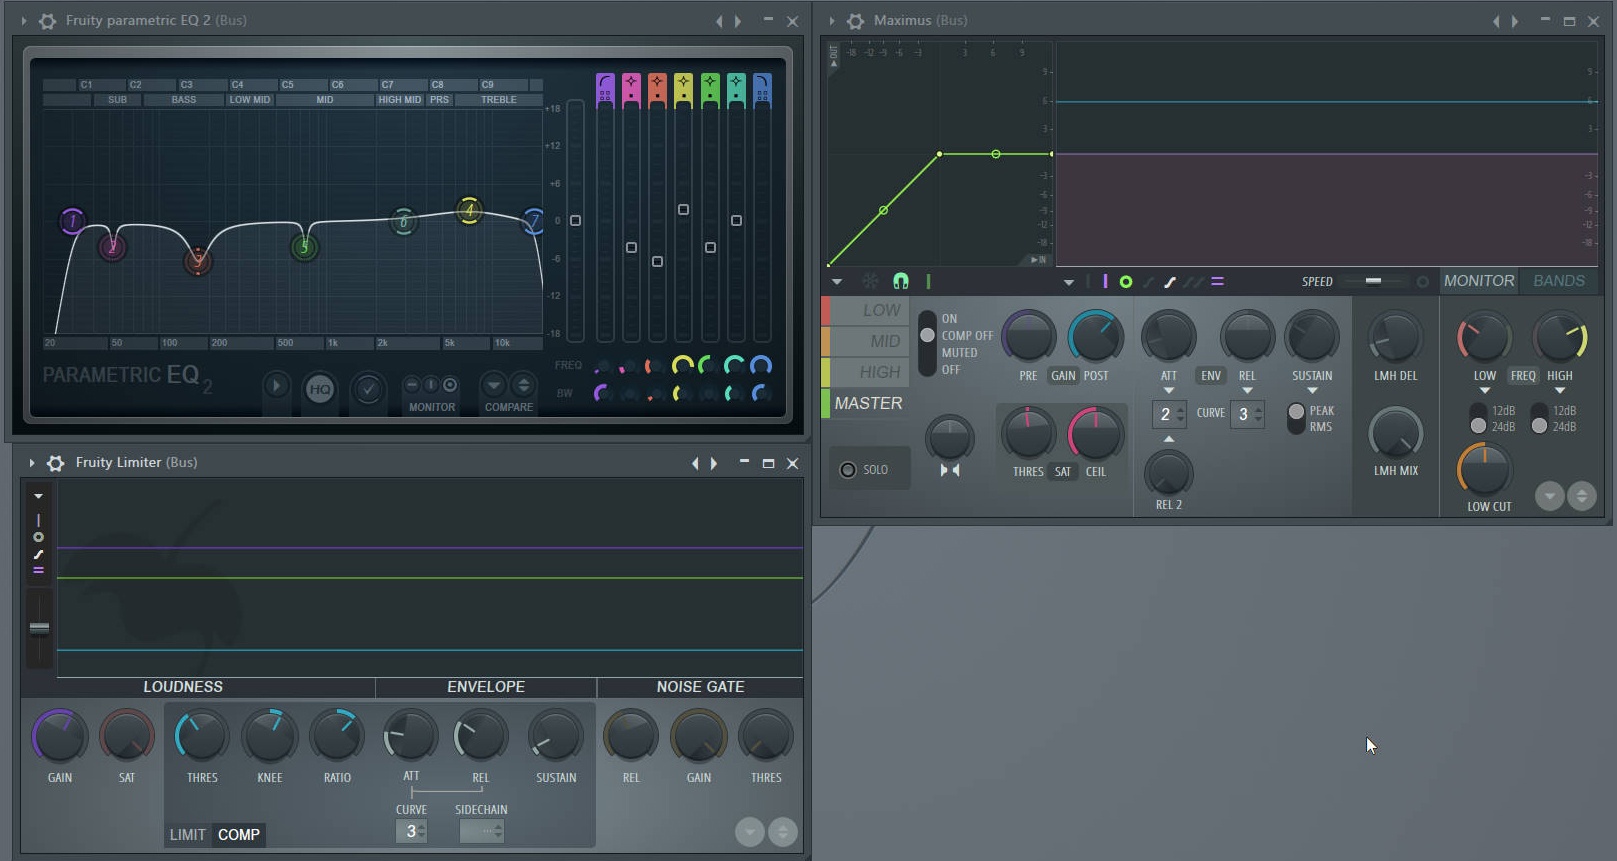Click the vertical level slider in Fruity Limiter
Image resolution: width=1617 pixels, height=861 pixels.
[39, 627]
